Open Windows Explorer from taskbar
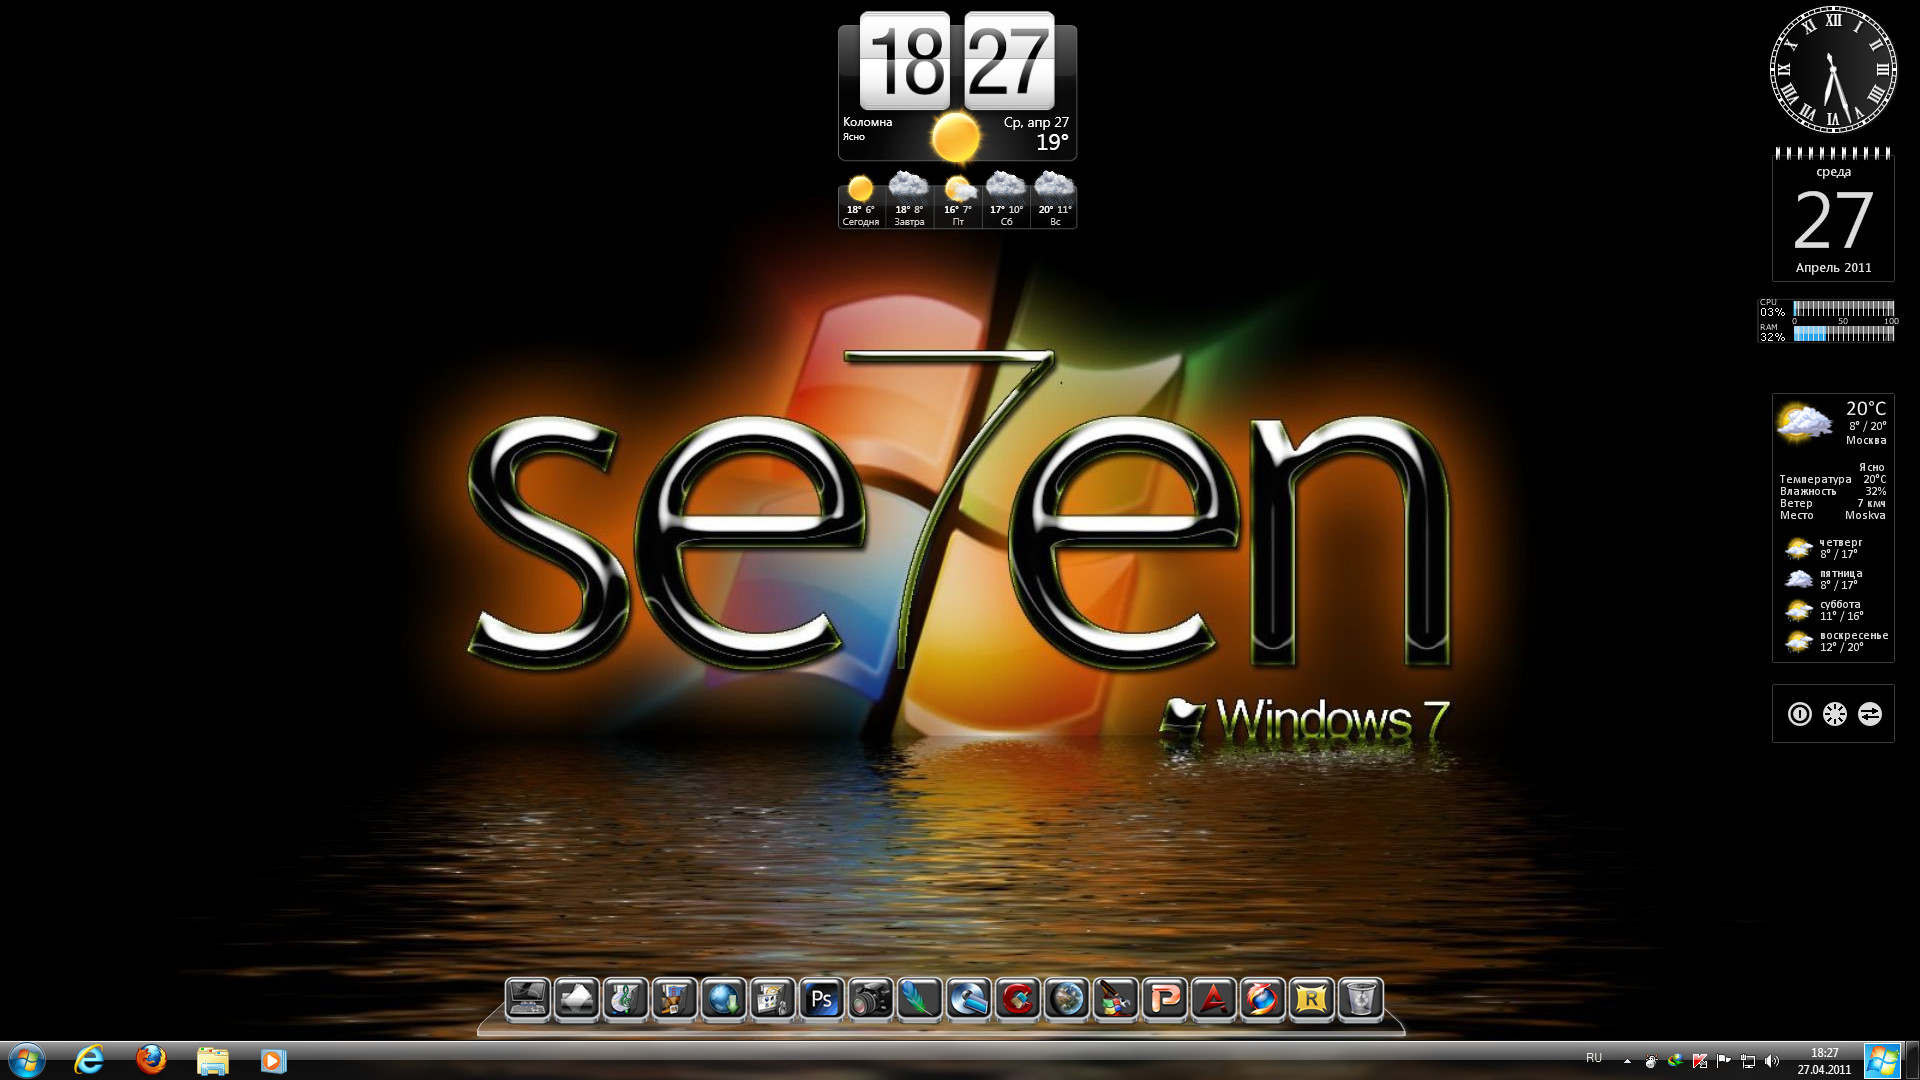The width and height of the screenshot is (1920, 1080). [x=212, y=1060]
